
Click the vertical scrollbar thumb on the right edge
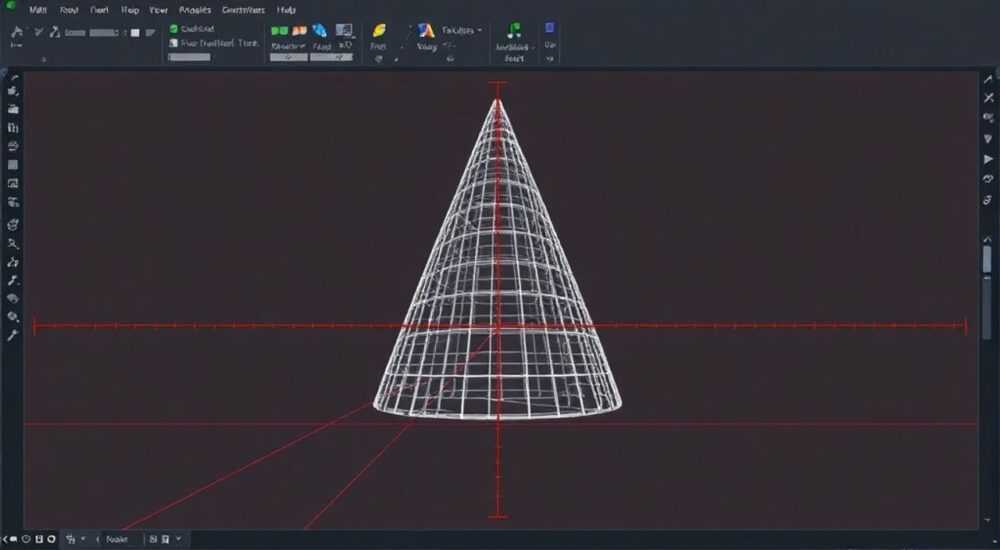(x=987, y=260)
